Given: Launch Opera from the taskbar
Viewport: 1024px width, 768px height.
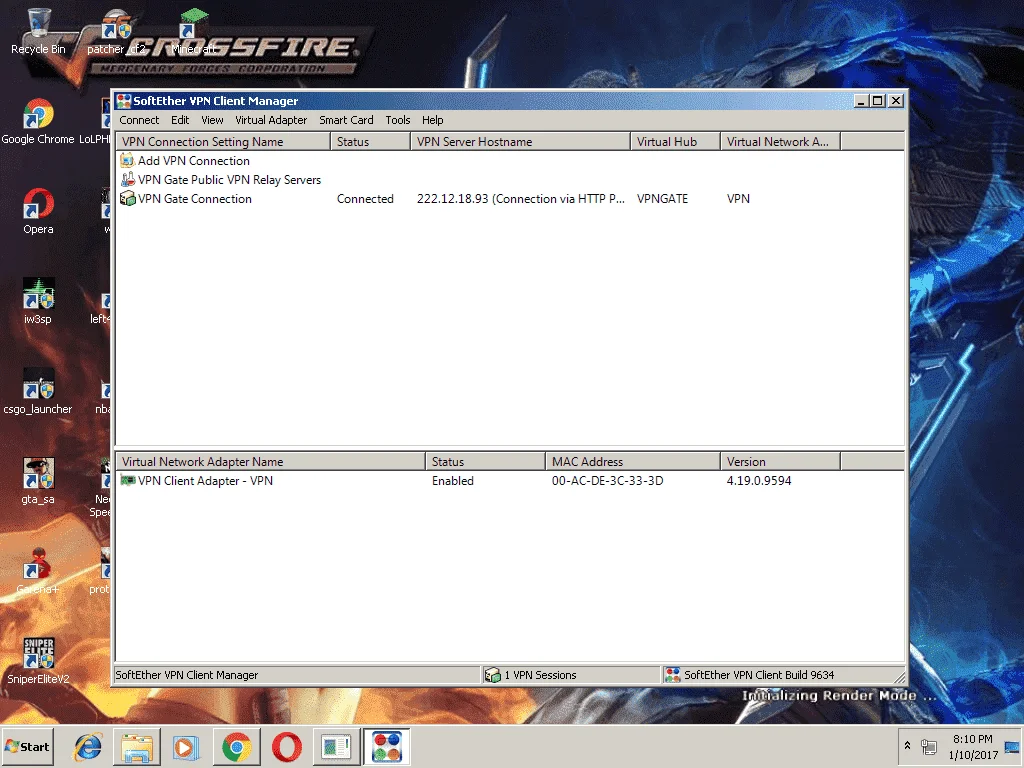Looking at the screenshot, I should click(x=286, y=746).
